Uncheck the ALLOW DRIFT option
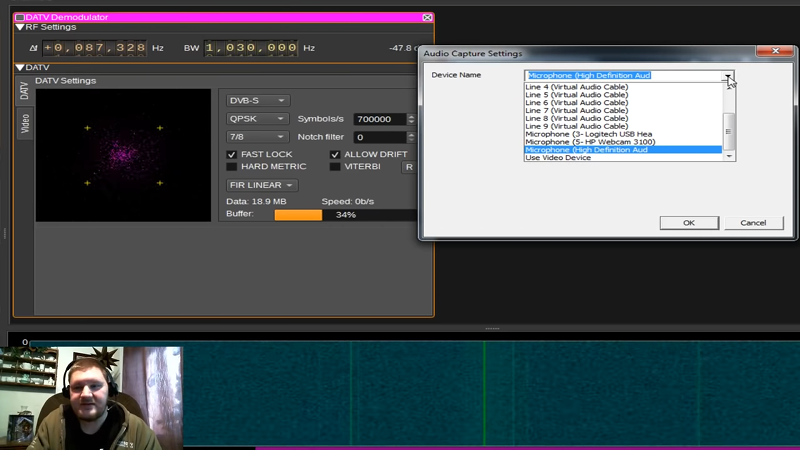 pyautogui.click(x=335, y=154)
